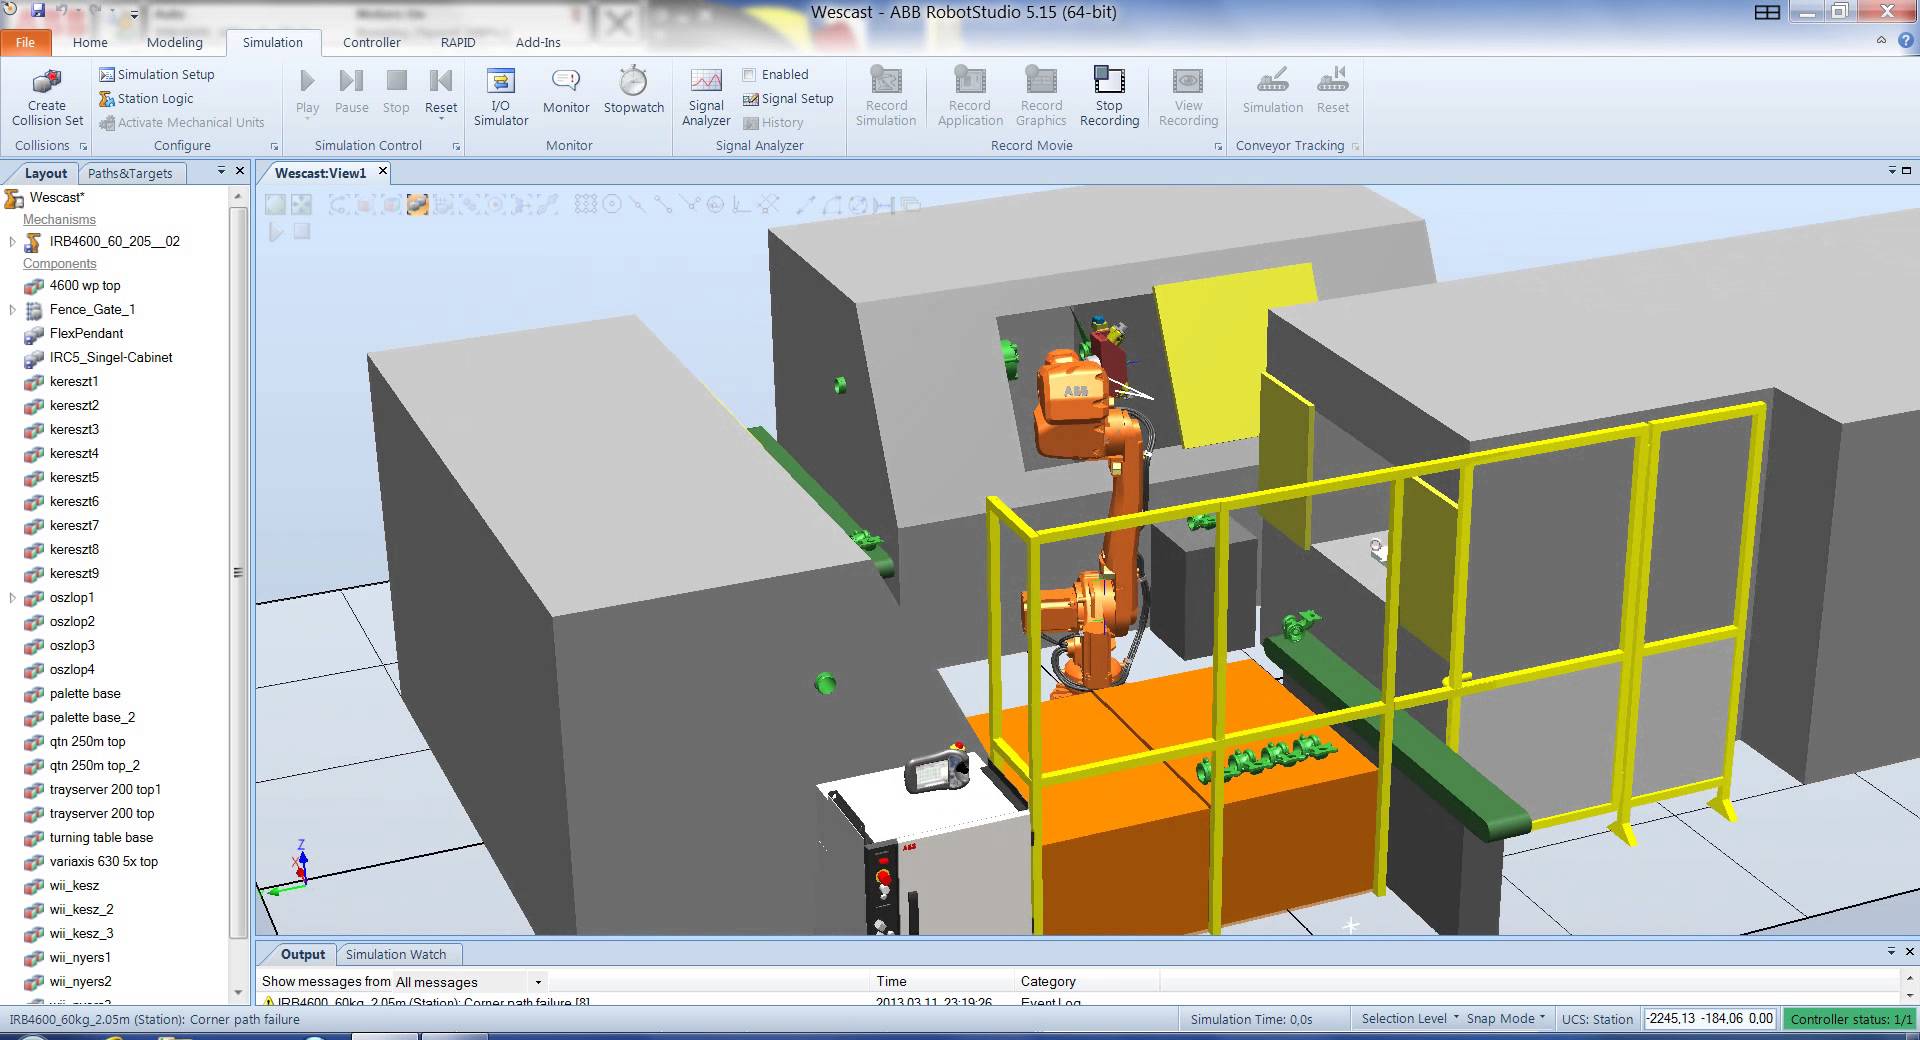Close the Wescast:View1 tab
Viewport: 1920px width, 1040px height.
(x=382, y=172)
